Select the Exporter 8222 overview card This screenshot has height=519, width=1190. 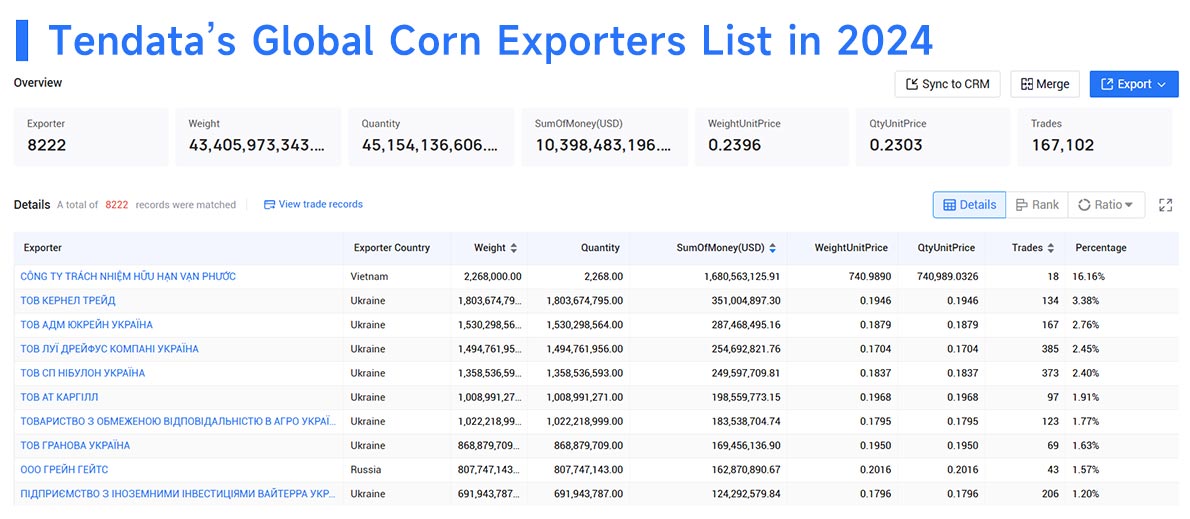point(91,137)
